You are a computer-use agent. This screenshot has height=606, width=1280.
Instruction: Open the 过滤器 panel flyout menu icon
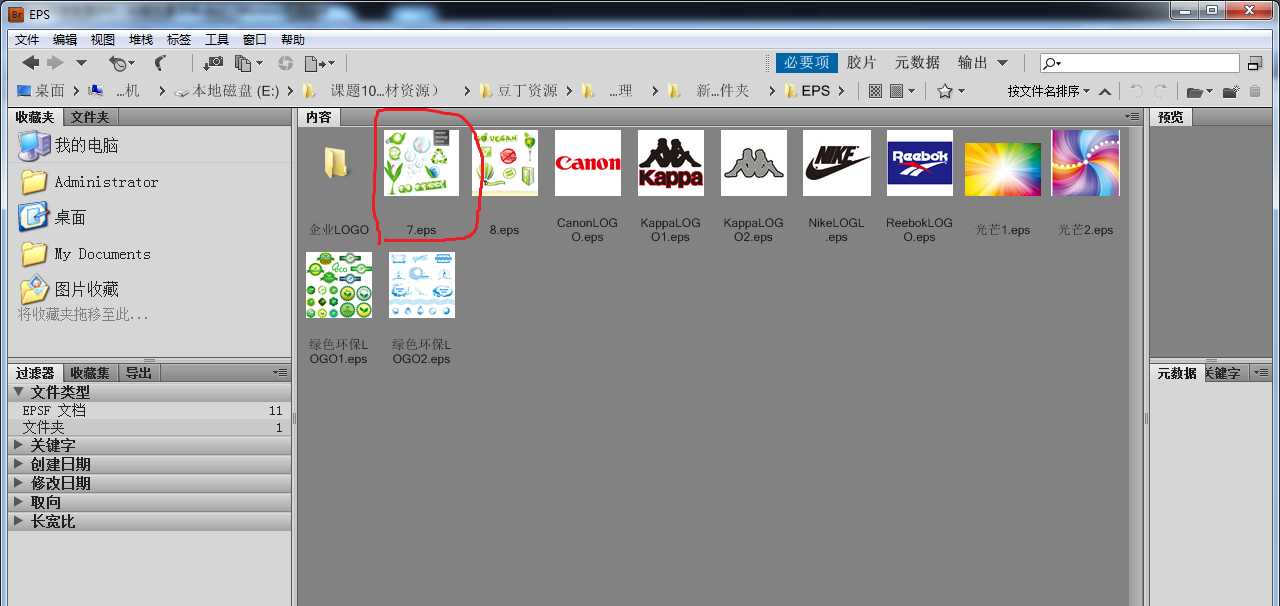(280, 373)
